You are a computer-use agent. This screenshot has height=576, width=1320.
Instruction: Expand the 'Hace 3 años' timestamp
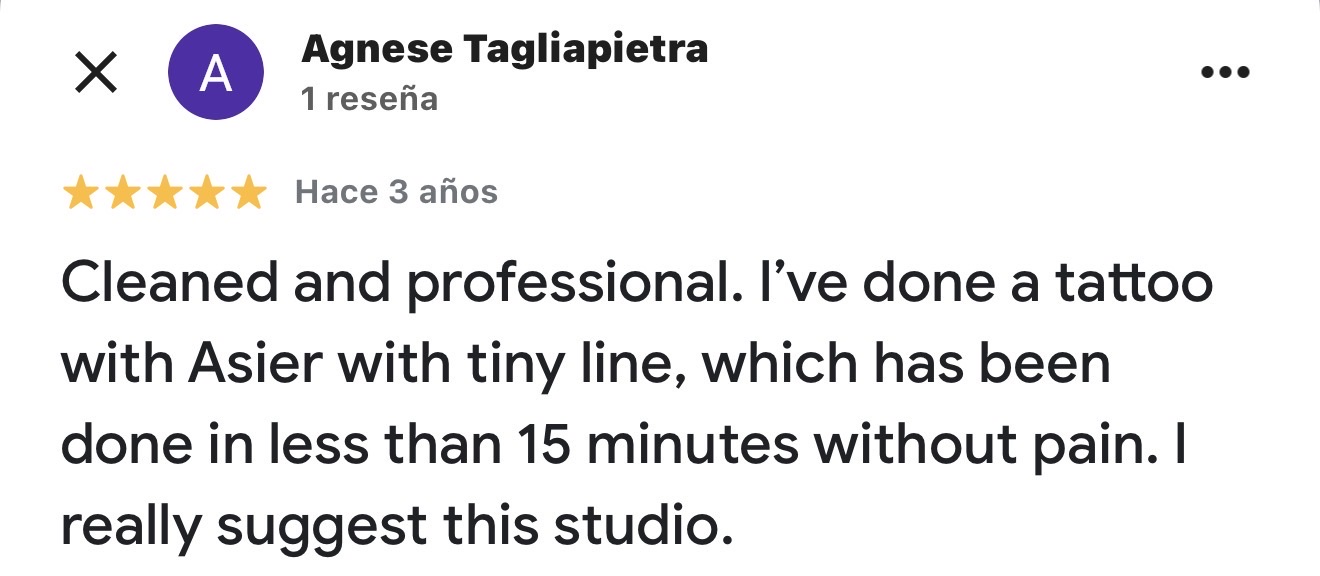pyautogui.click(x=395, y=191)
